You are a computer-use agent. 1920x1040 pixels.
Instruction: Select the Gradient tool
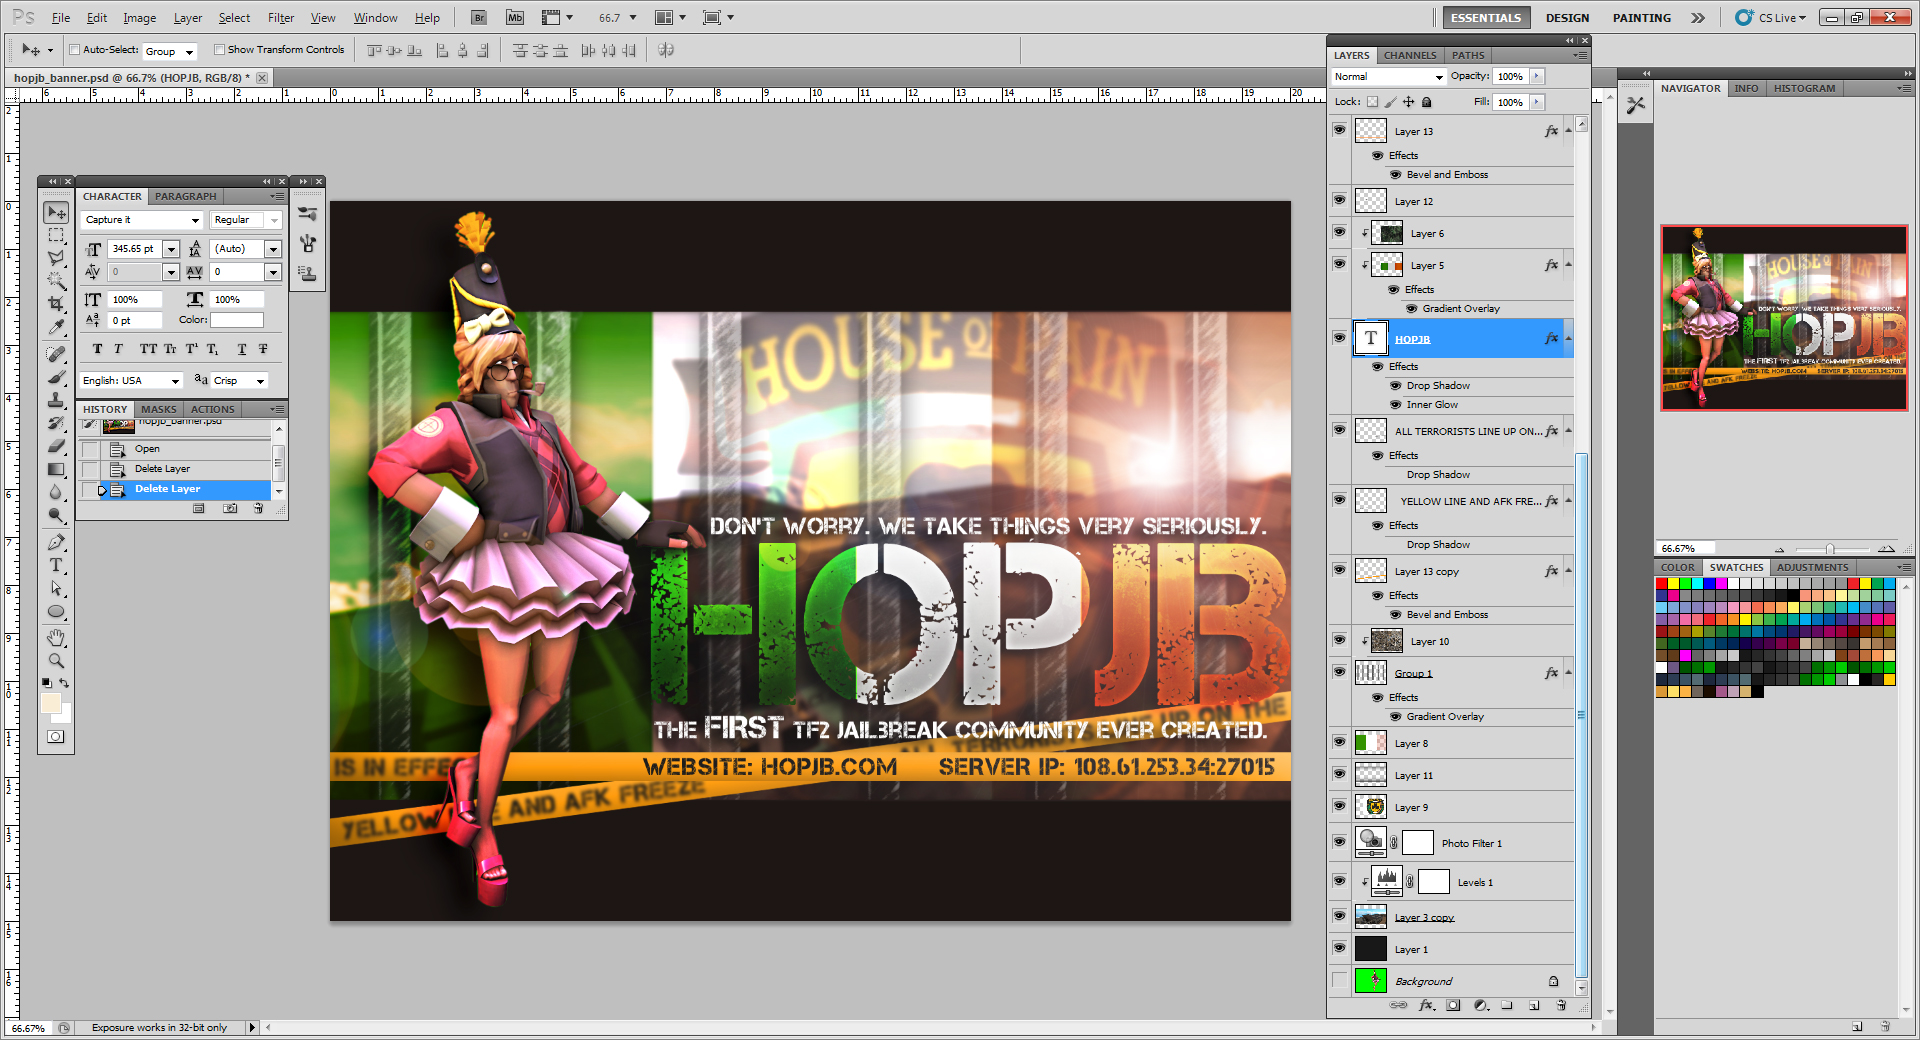click(x=56, y=469)
